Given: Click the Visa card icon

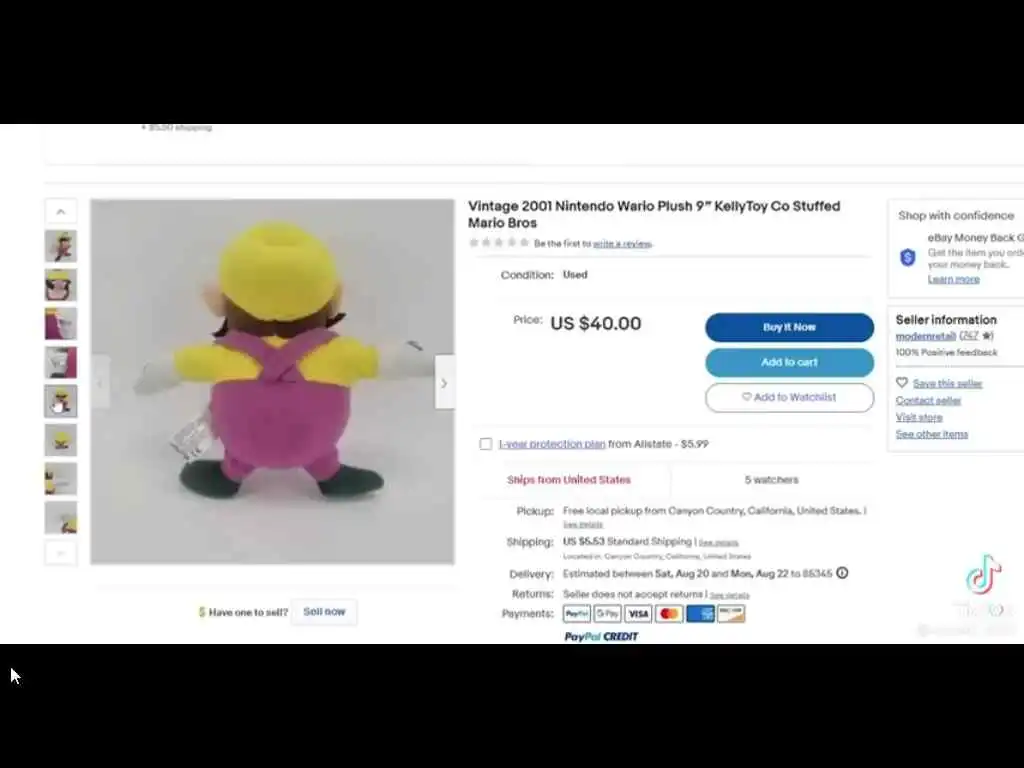Looking at the screenshot, I should (x=638, y=614).
